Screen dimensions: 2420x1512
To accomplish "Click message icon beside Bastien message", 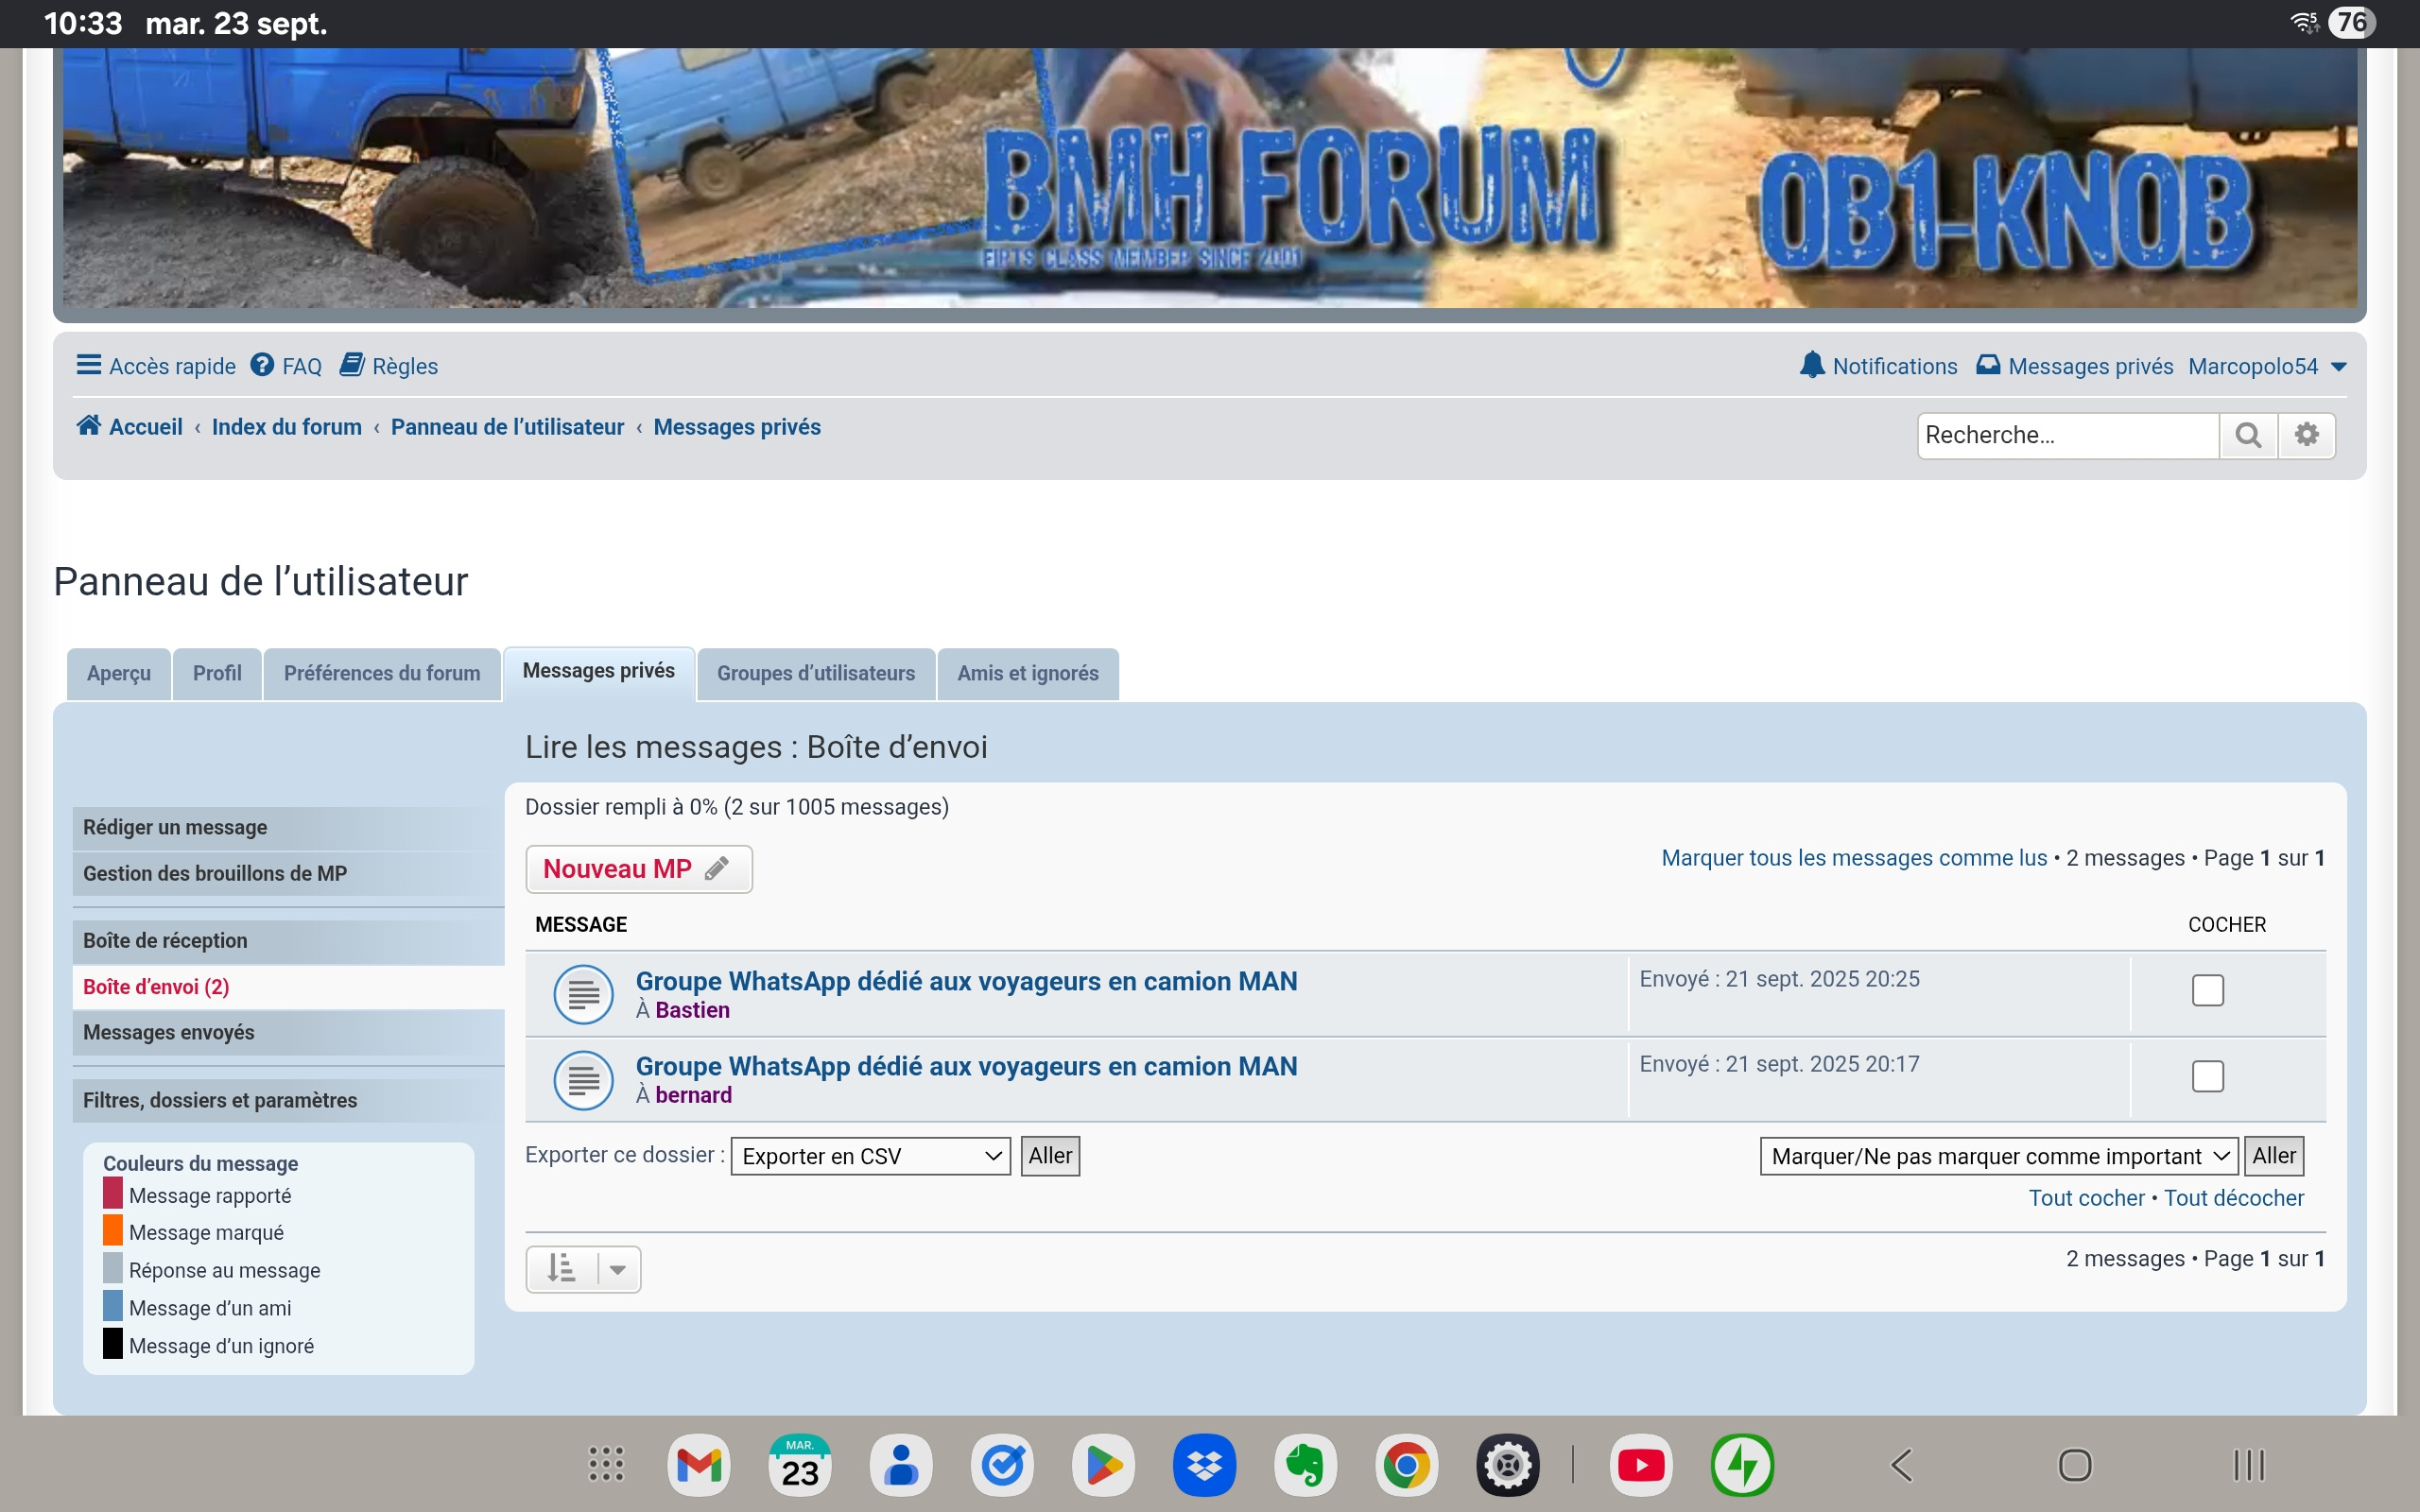I will 583,994.
